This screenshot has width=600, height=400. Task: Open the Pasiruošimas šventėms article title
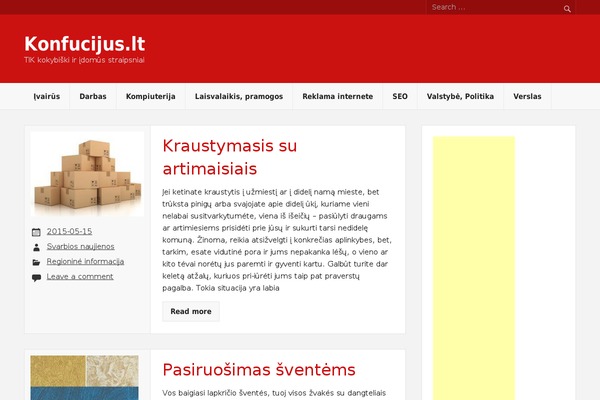[259, 370]
